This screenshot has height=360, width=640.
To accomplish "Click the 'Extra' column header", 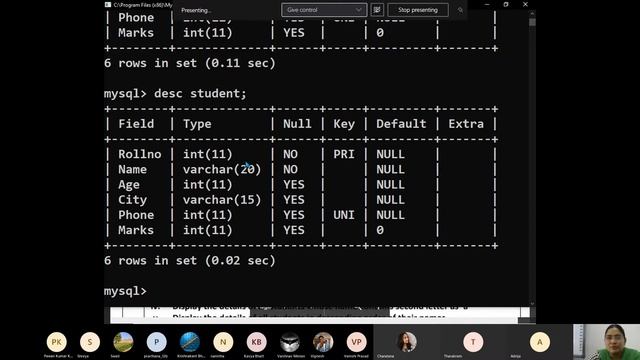I will coord(466,124).
